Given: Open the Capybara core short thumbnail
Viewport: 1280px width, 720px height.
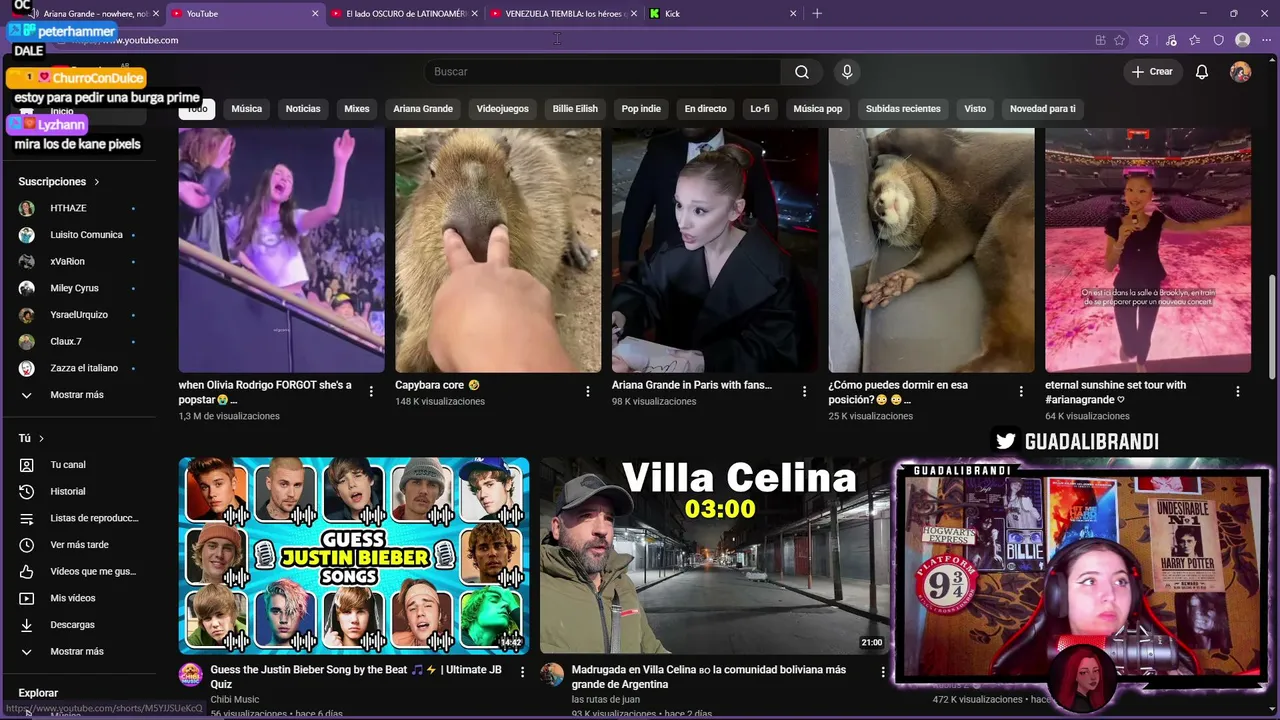Looking at the screenshot, I should (x=498, y=250).
